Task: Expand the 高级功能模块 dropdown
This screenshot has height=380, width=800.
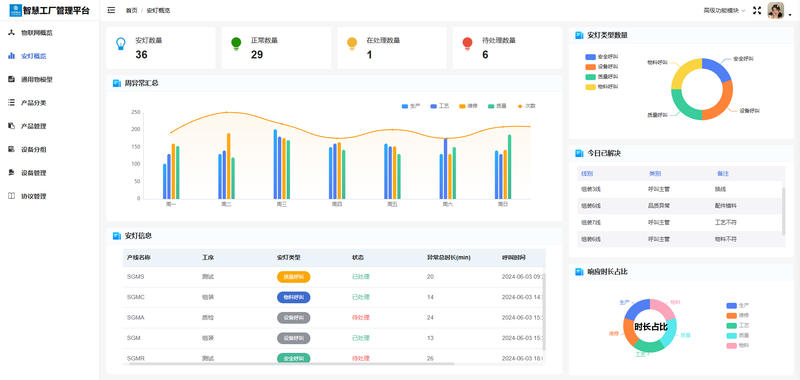Action: click(724, 10)
